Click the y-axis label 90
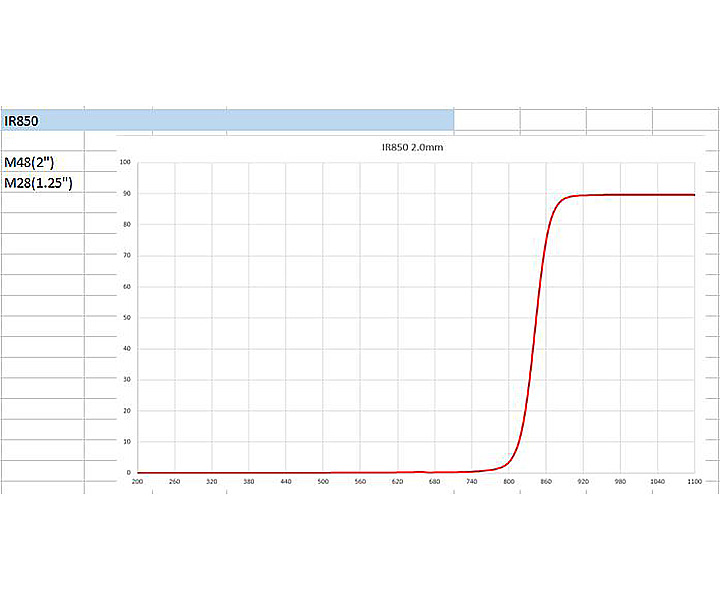The height and width of the screenshot is (600, 720). click(126, 193)
